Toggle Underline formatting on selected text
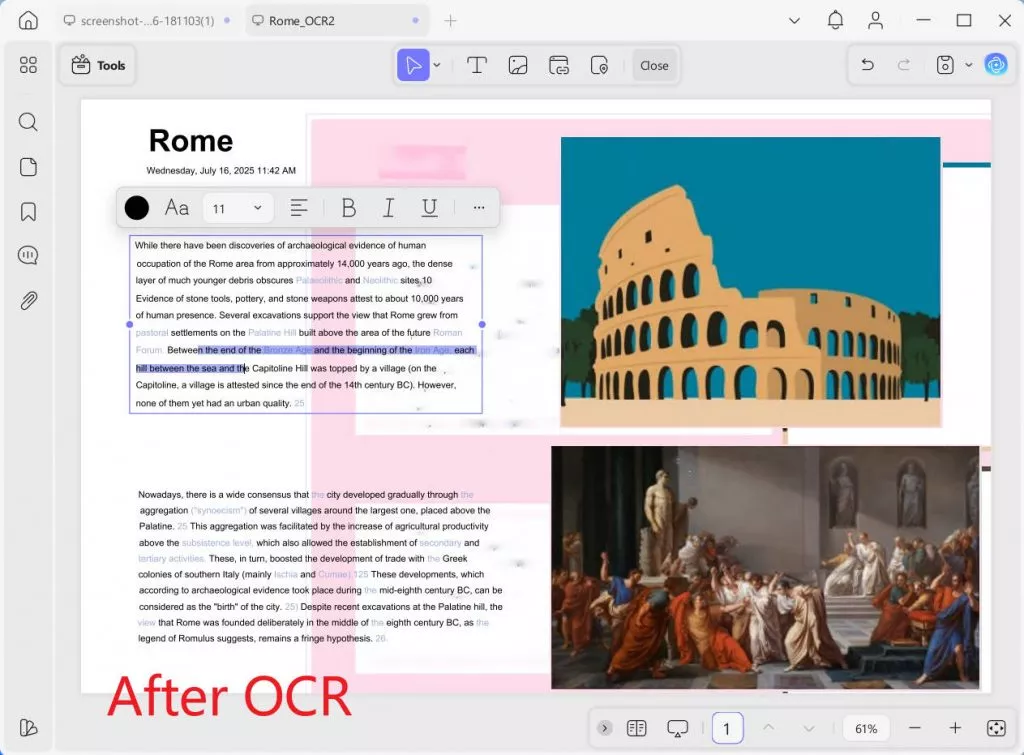This screenshot has width=1024, height=755. click(x=429, y=208)
